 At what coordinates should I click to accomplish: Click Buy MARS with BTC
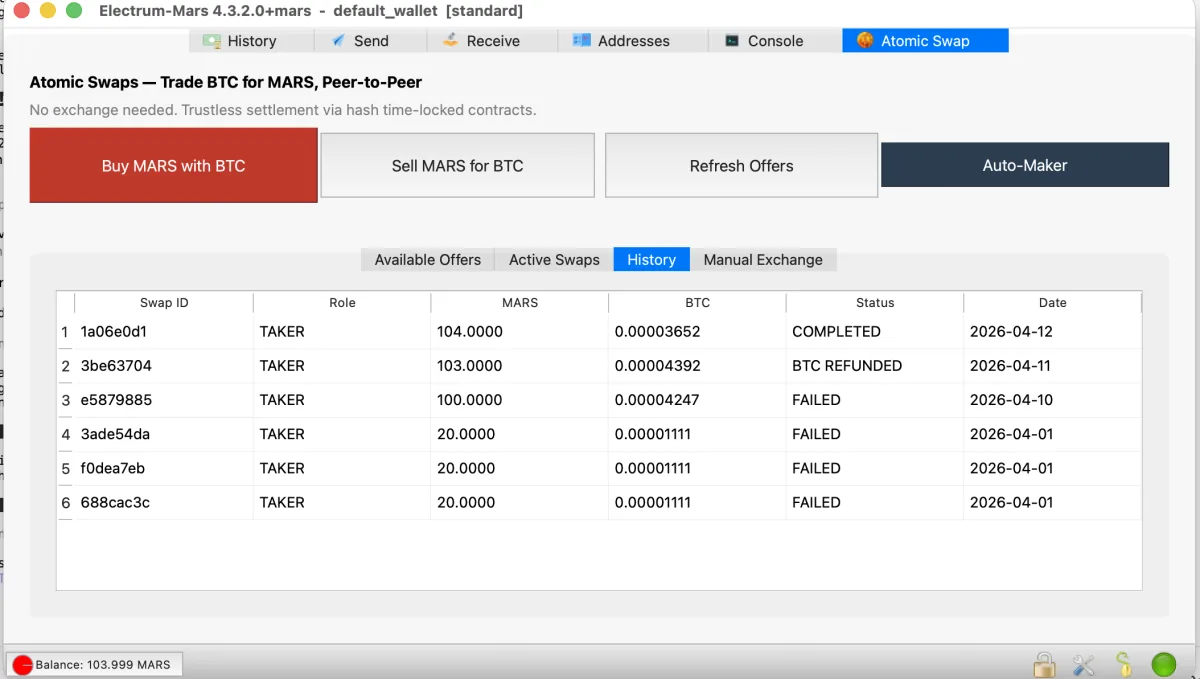pos(172,165)
